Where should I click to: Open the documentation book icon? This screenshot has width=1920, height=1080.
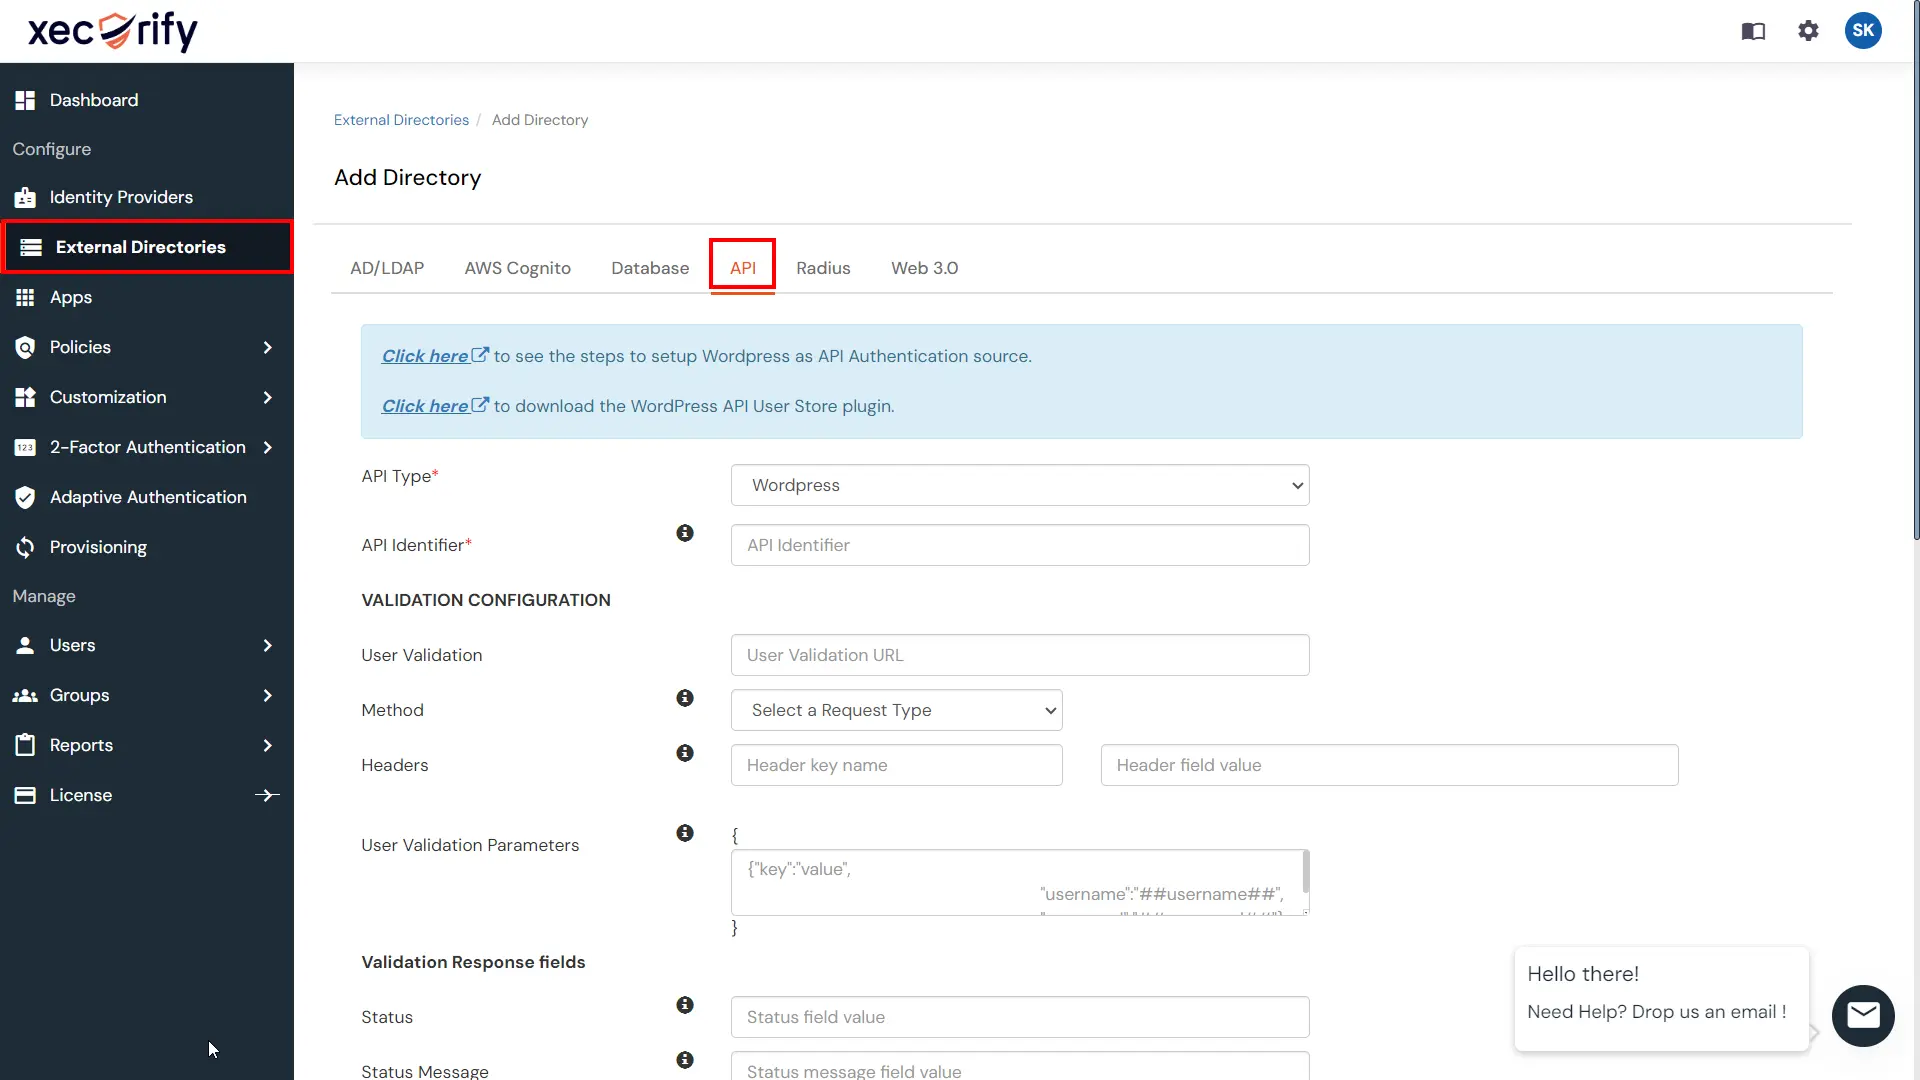(1753, 31)
